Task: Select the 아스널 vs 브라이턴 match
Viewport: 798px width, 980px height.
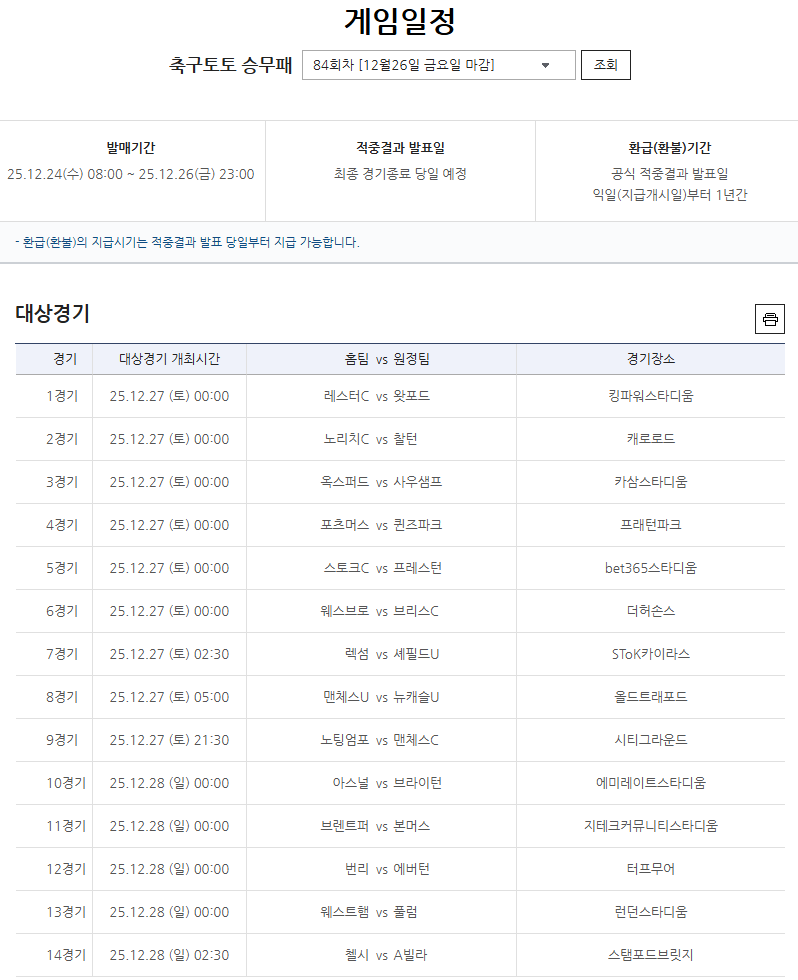Action: point(381,783)
